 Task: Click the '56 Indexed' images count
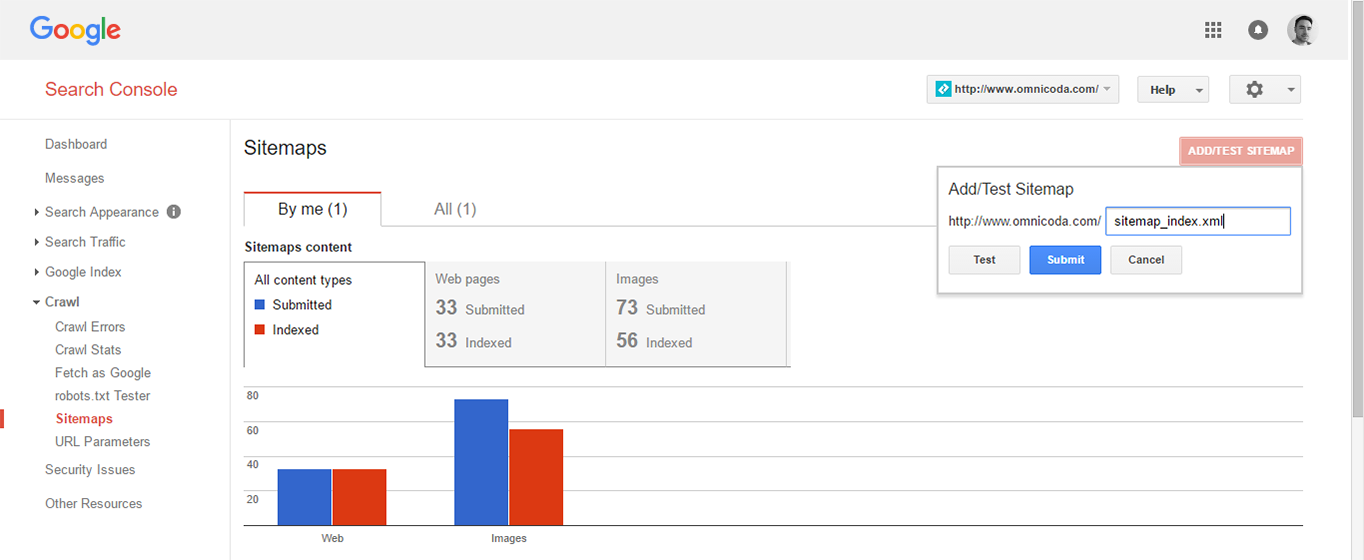pos(654,341)
